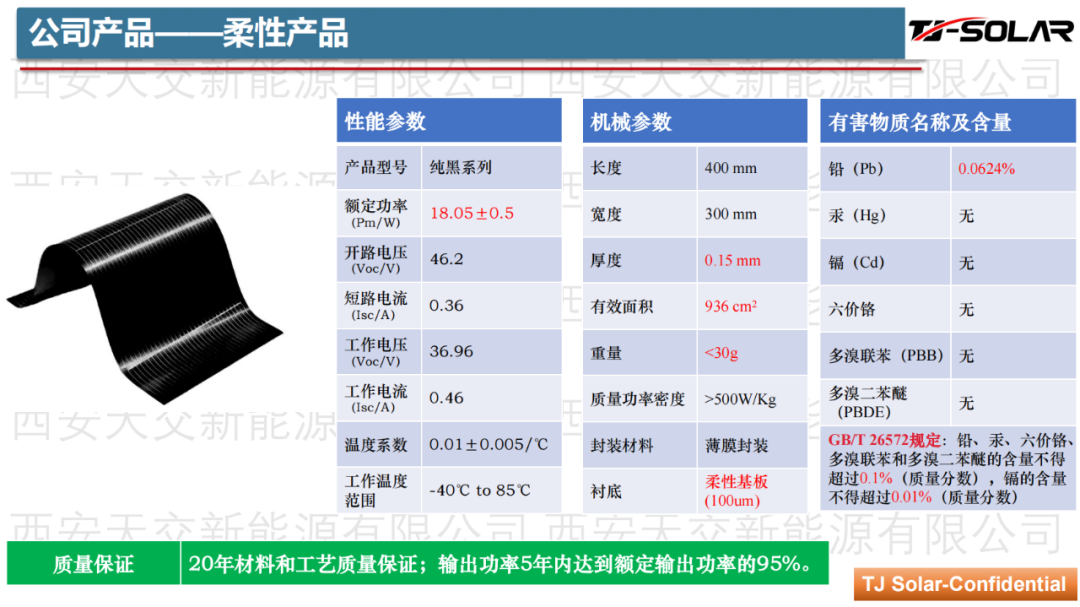The image size is (1080, 607).
Task: Click the 机械参数 table header
Action: point(631,122)
